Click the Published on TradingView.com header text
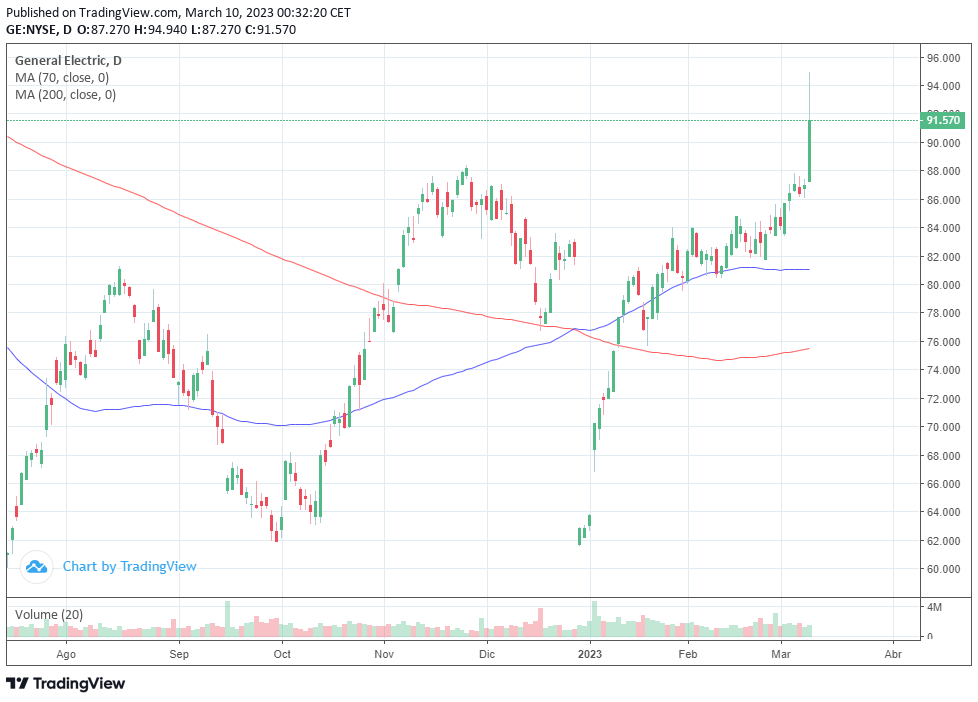978x702 pixels. 178,12
